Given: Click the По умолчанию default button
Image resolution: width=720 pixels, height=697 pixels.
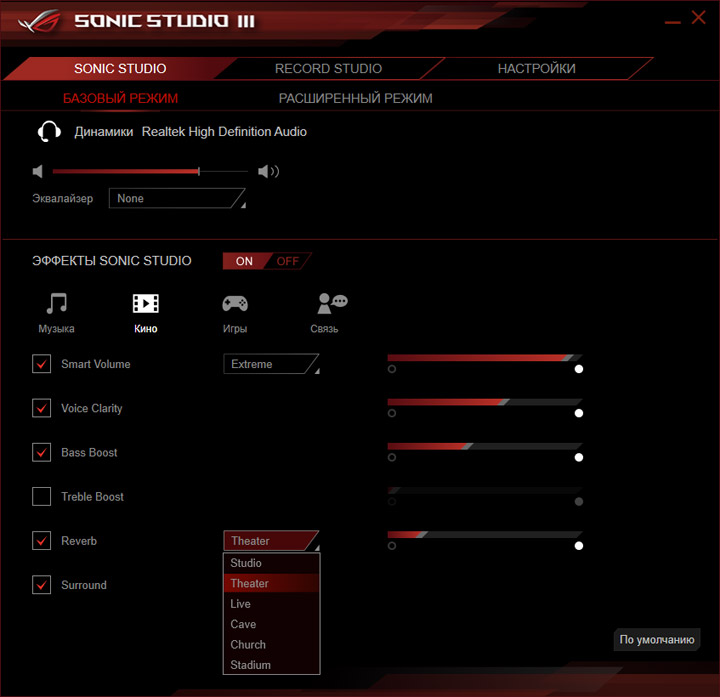Looking at the screenshot, I should (x=657, y=640).
